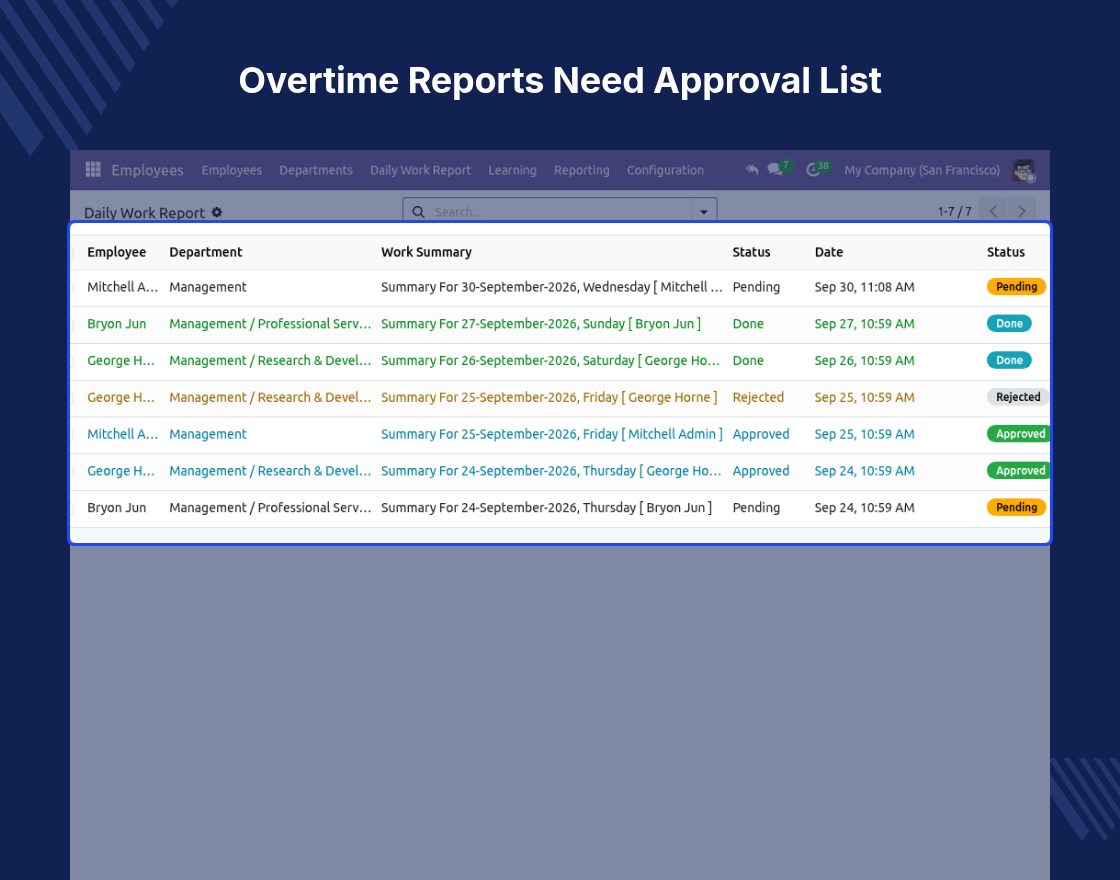This screenshot has height=880, width=1120.
Task: Open Summary For 30-September-2026, Wednesday record
Action: click(551, 287)
